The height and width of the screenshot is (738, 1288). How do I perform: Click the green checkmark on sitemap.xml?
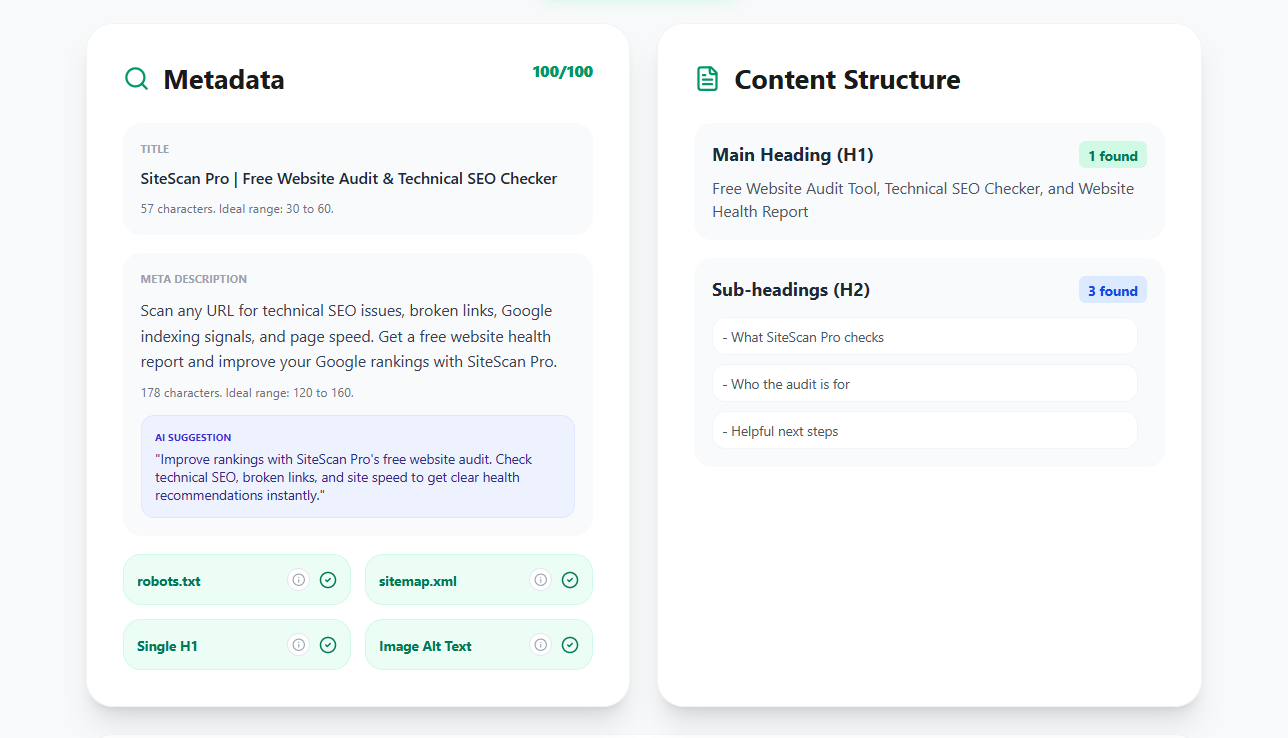pyautogui.click(x=569, y=579)
